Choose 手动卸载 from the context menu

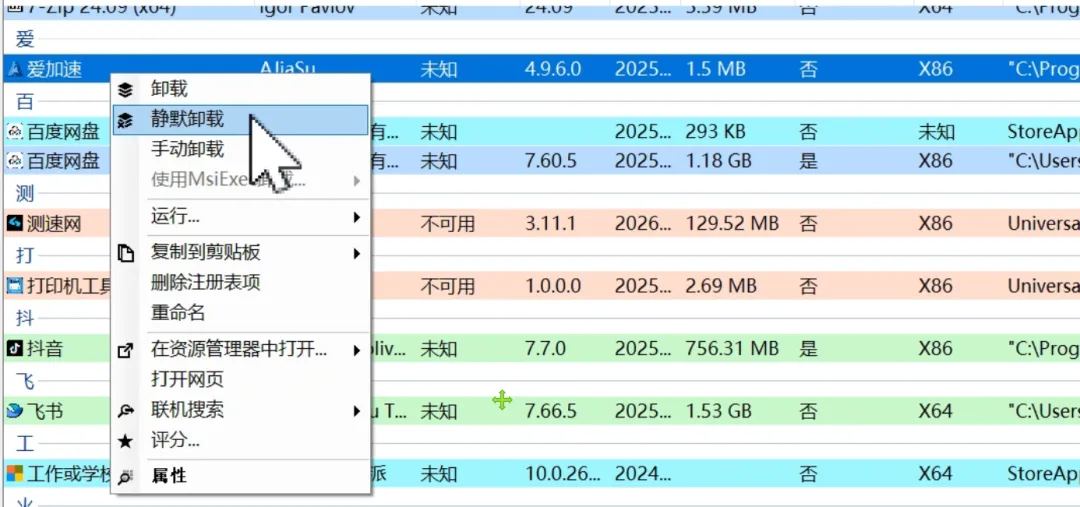pyautogui.click(x=187, y=149)
